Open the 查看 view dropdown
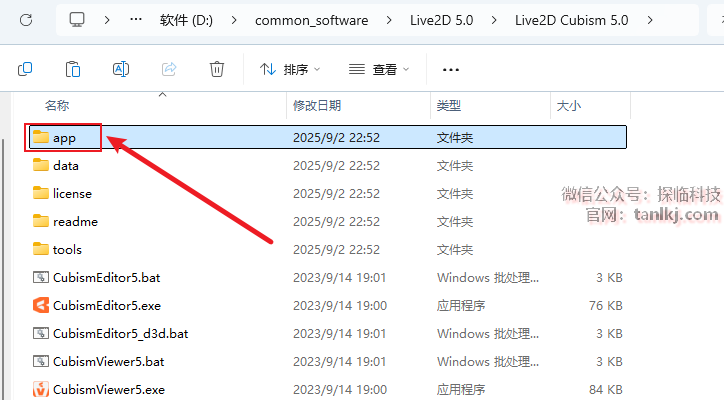This screenshot has width=724, height=400. pyautogui.click(x=379, y=69)
